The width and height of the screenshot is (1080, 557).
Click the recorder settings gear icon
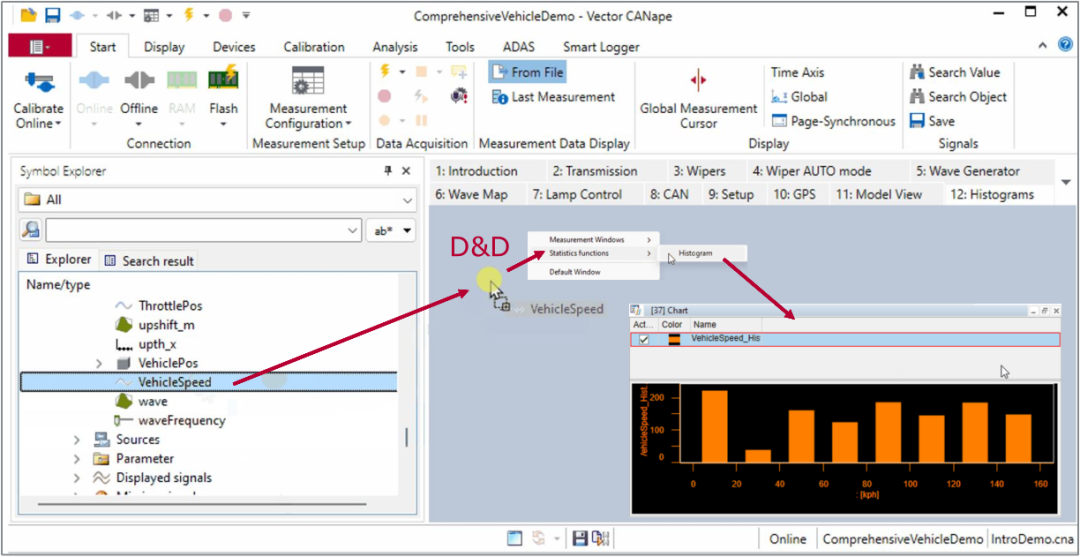[x=458, y=96]
